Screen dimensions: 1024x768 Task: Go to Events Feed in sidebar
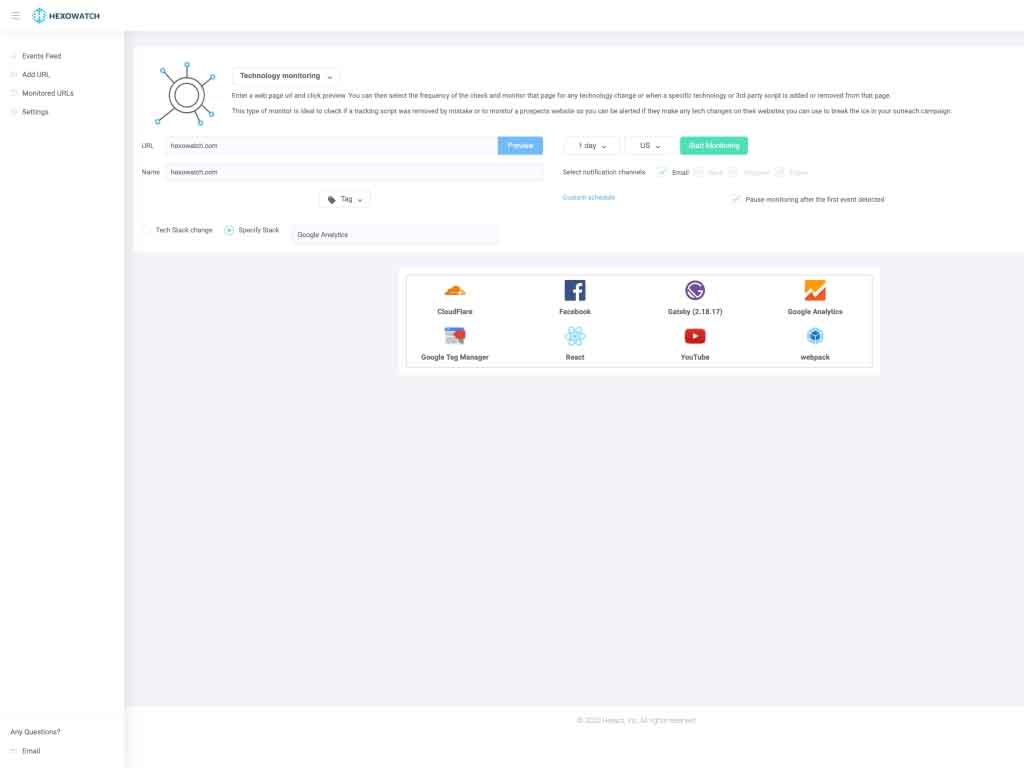[x=41, y=56]
